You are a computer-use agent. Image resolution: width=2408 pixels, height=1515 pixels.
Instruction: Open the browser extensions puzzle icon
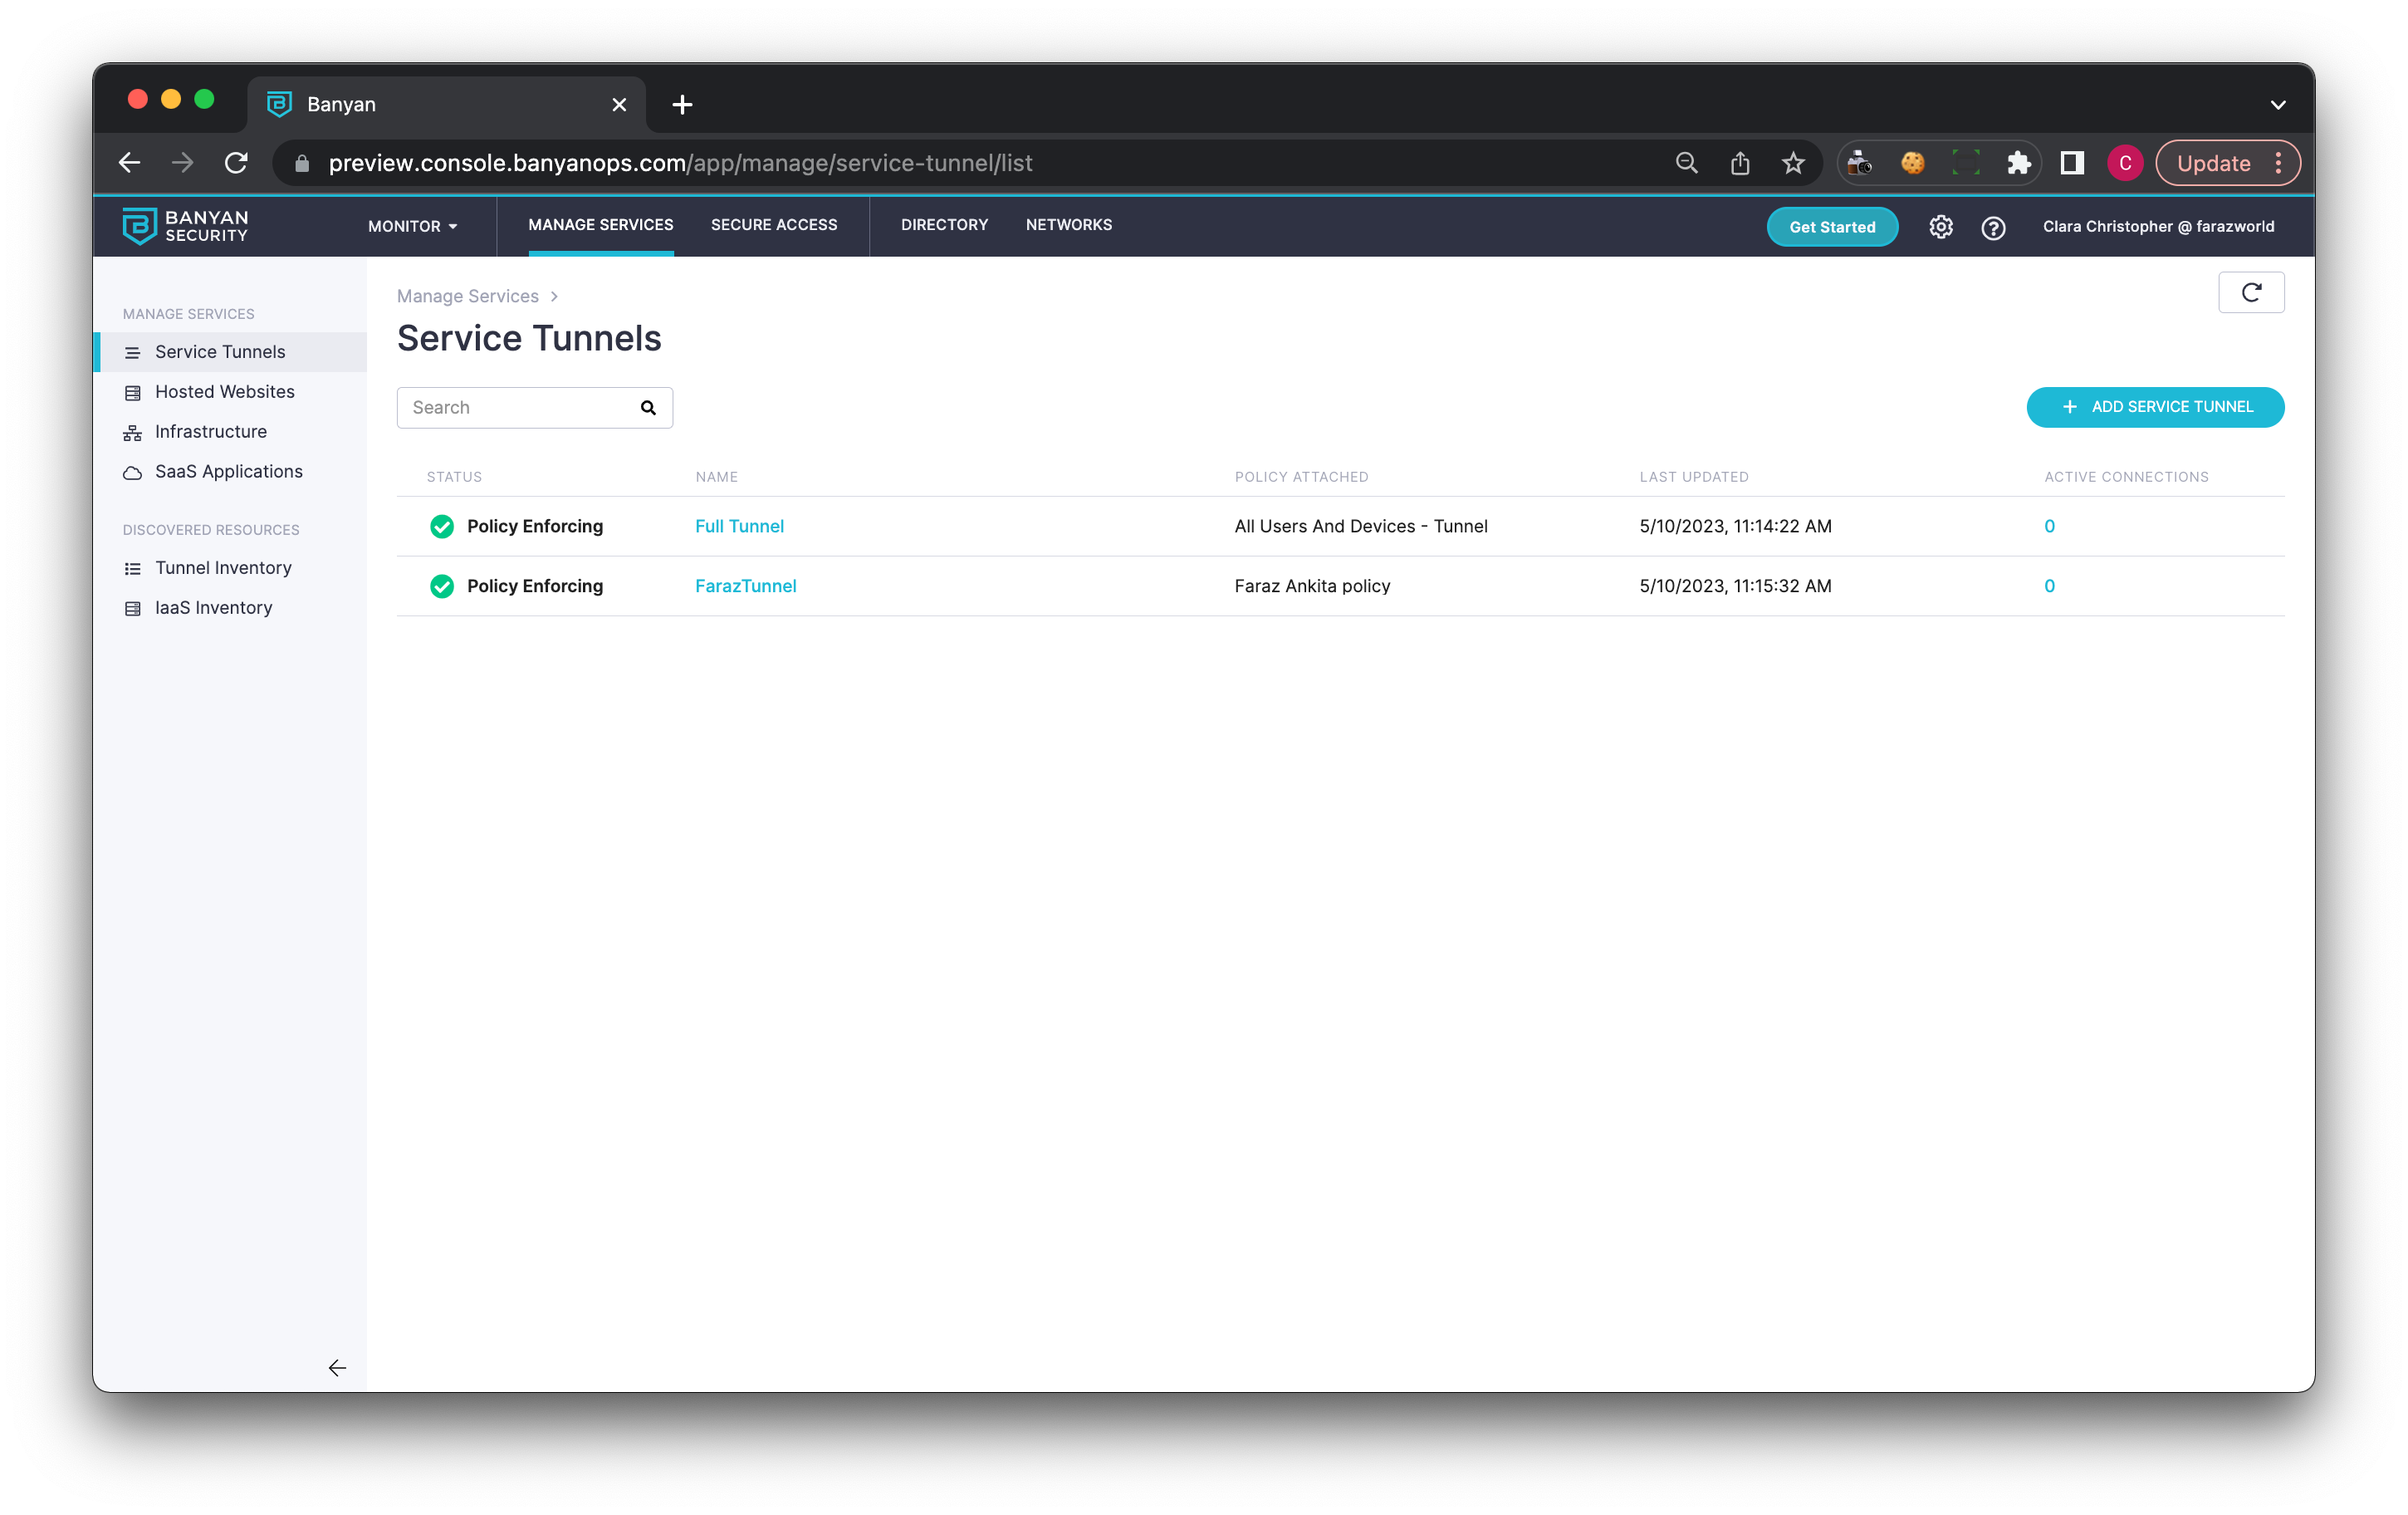(x=2018, y=163)
